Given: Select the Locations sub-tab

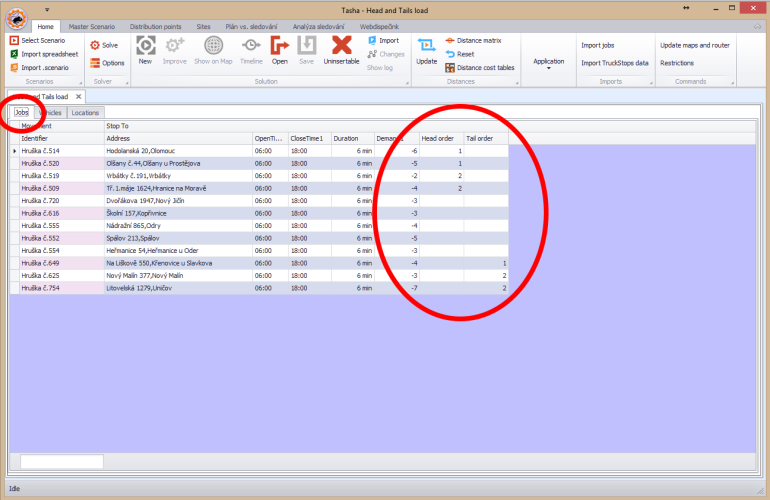Looking at the screenshot, I should point(85,113).
